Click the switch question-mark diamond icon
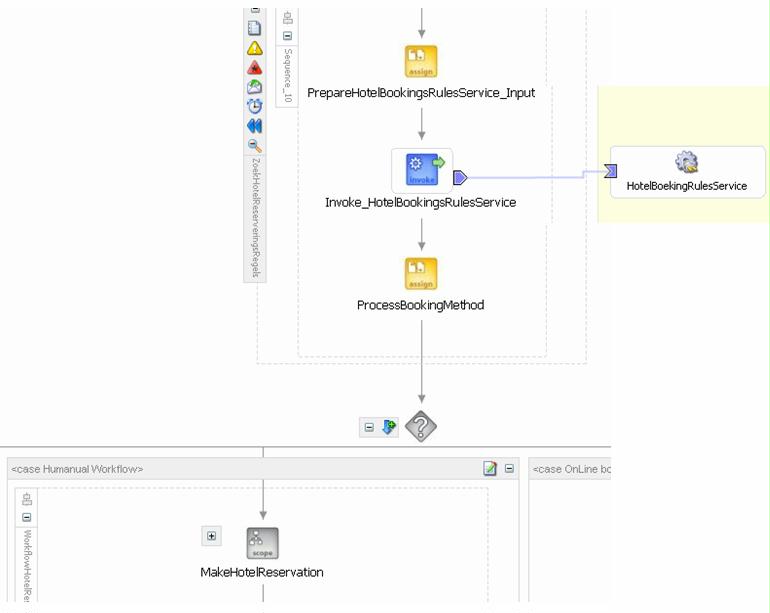The height and width of the screenshot is (613, 770). tap(421, 426)
